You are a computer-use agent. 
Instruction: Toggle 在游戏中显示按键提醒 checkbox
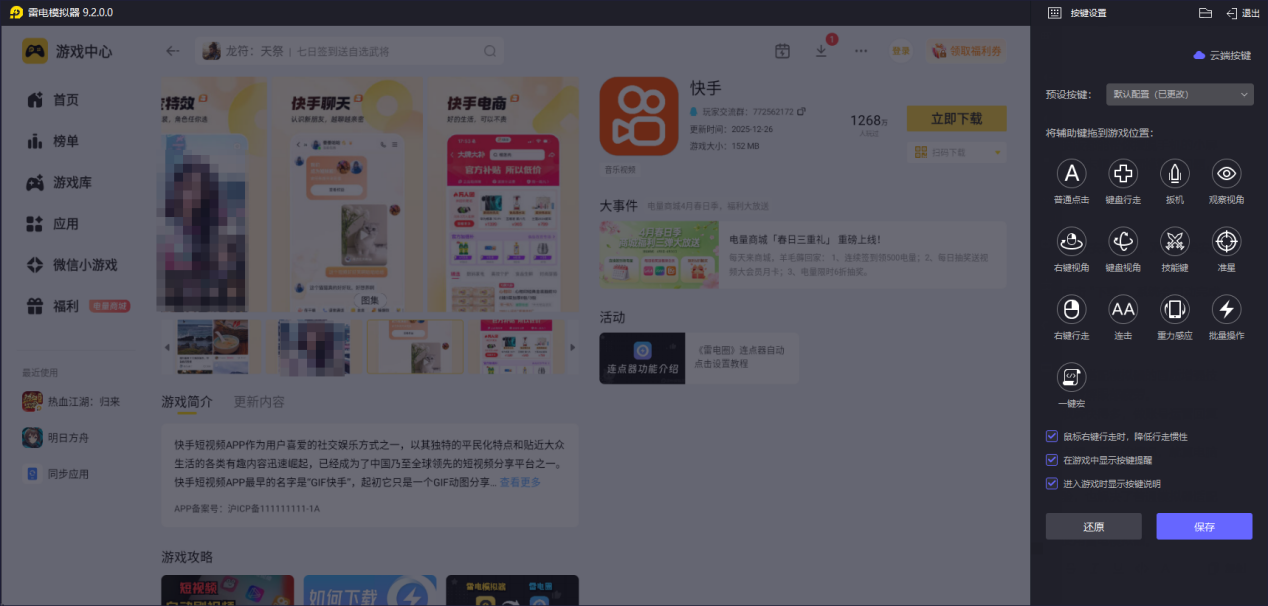coord(1051,460)
